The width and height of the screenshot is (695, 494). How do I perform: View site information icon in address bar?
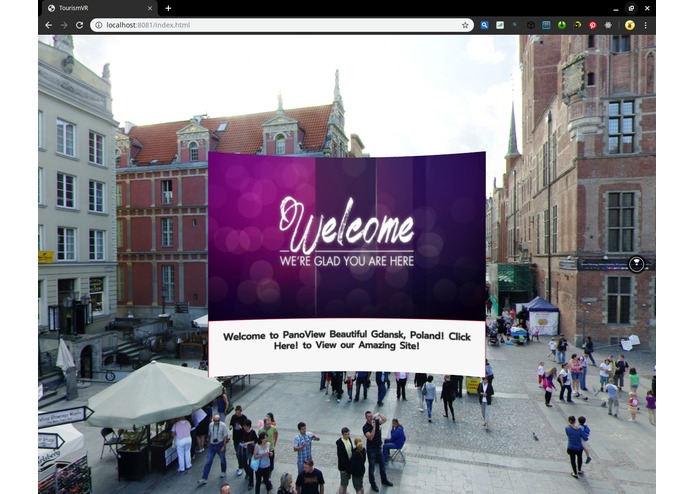point(98,25)
